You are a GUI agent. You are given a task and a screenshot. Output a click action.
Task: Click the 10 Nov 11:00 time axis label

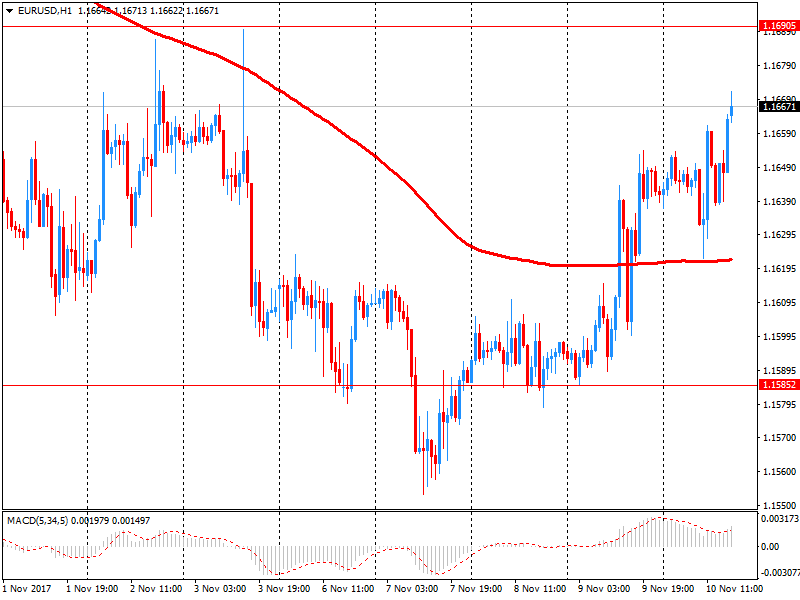coord(734,588)
